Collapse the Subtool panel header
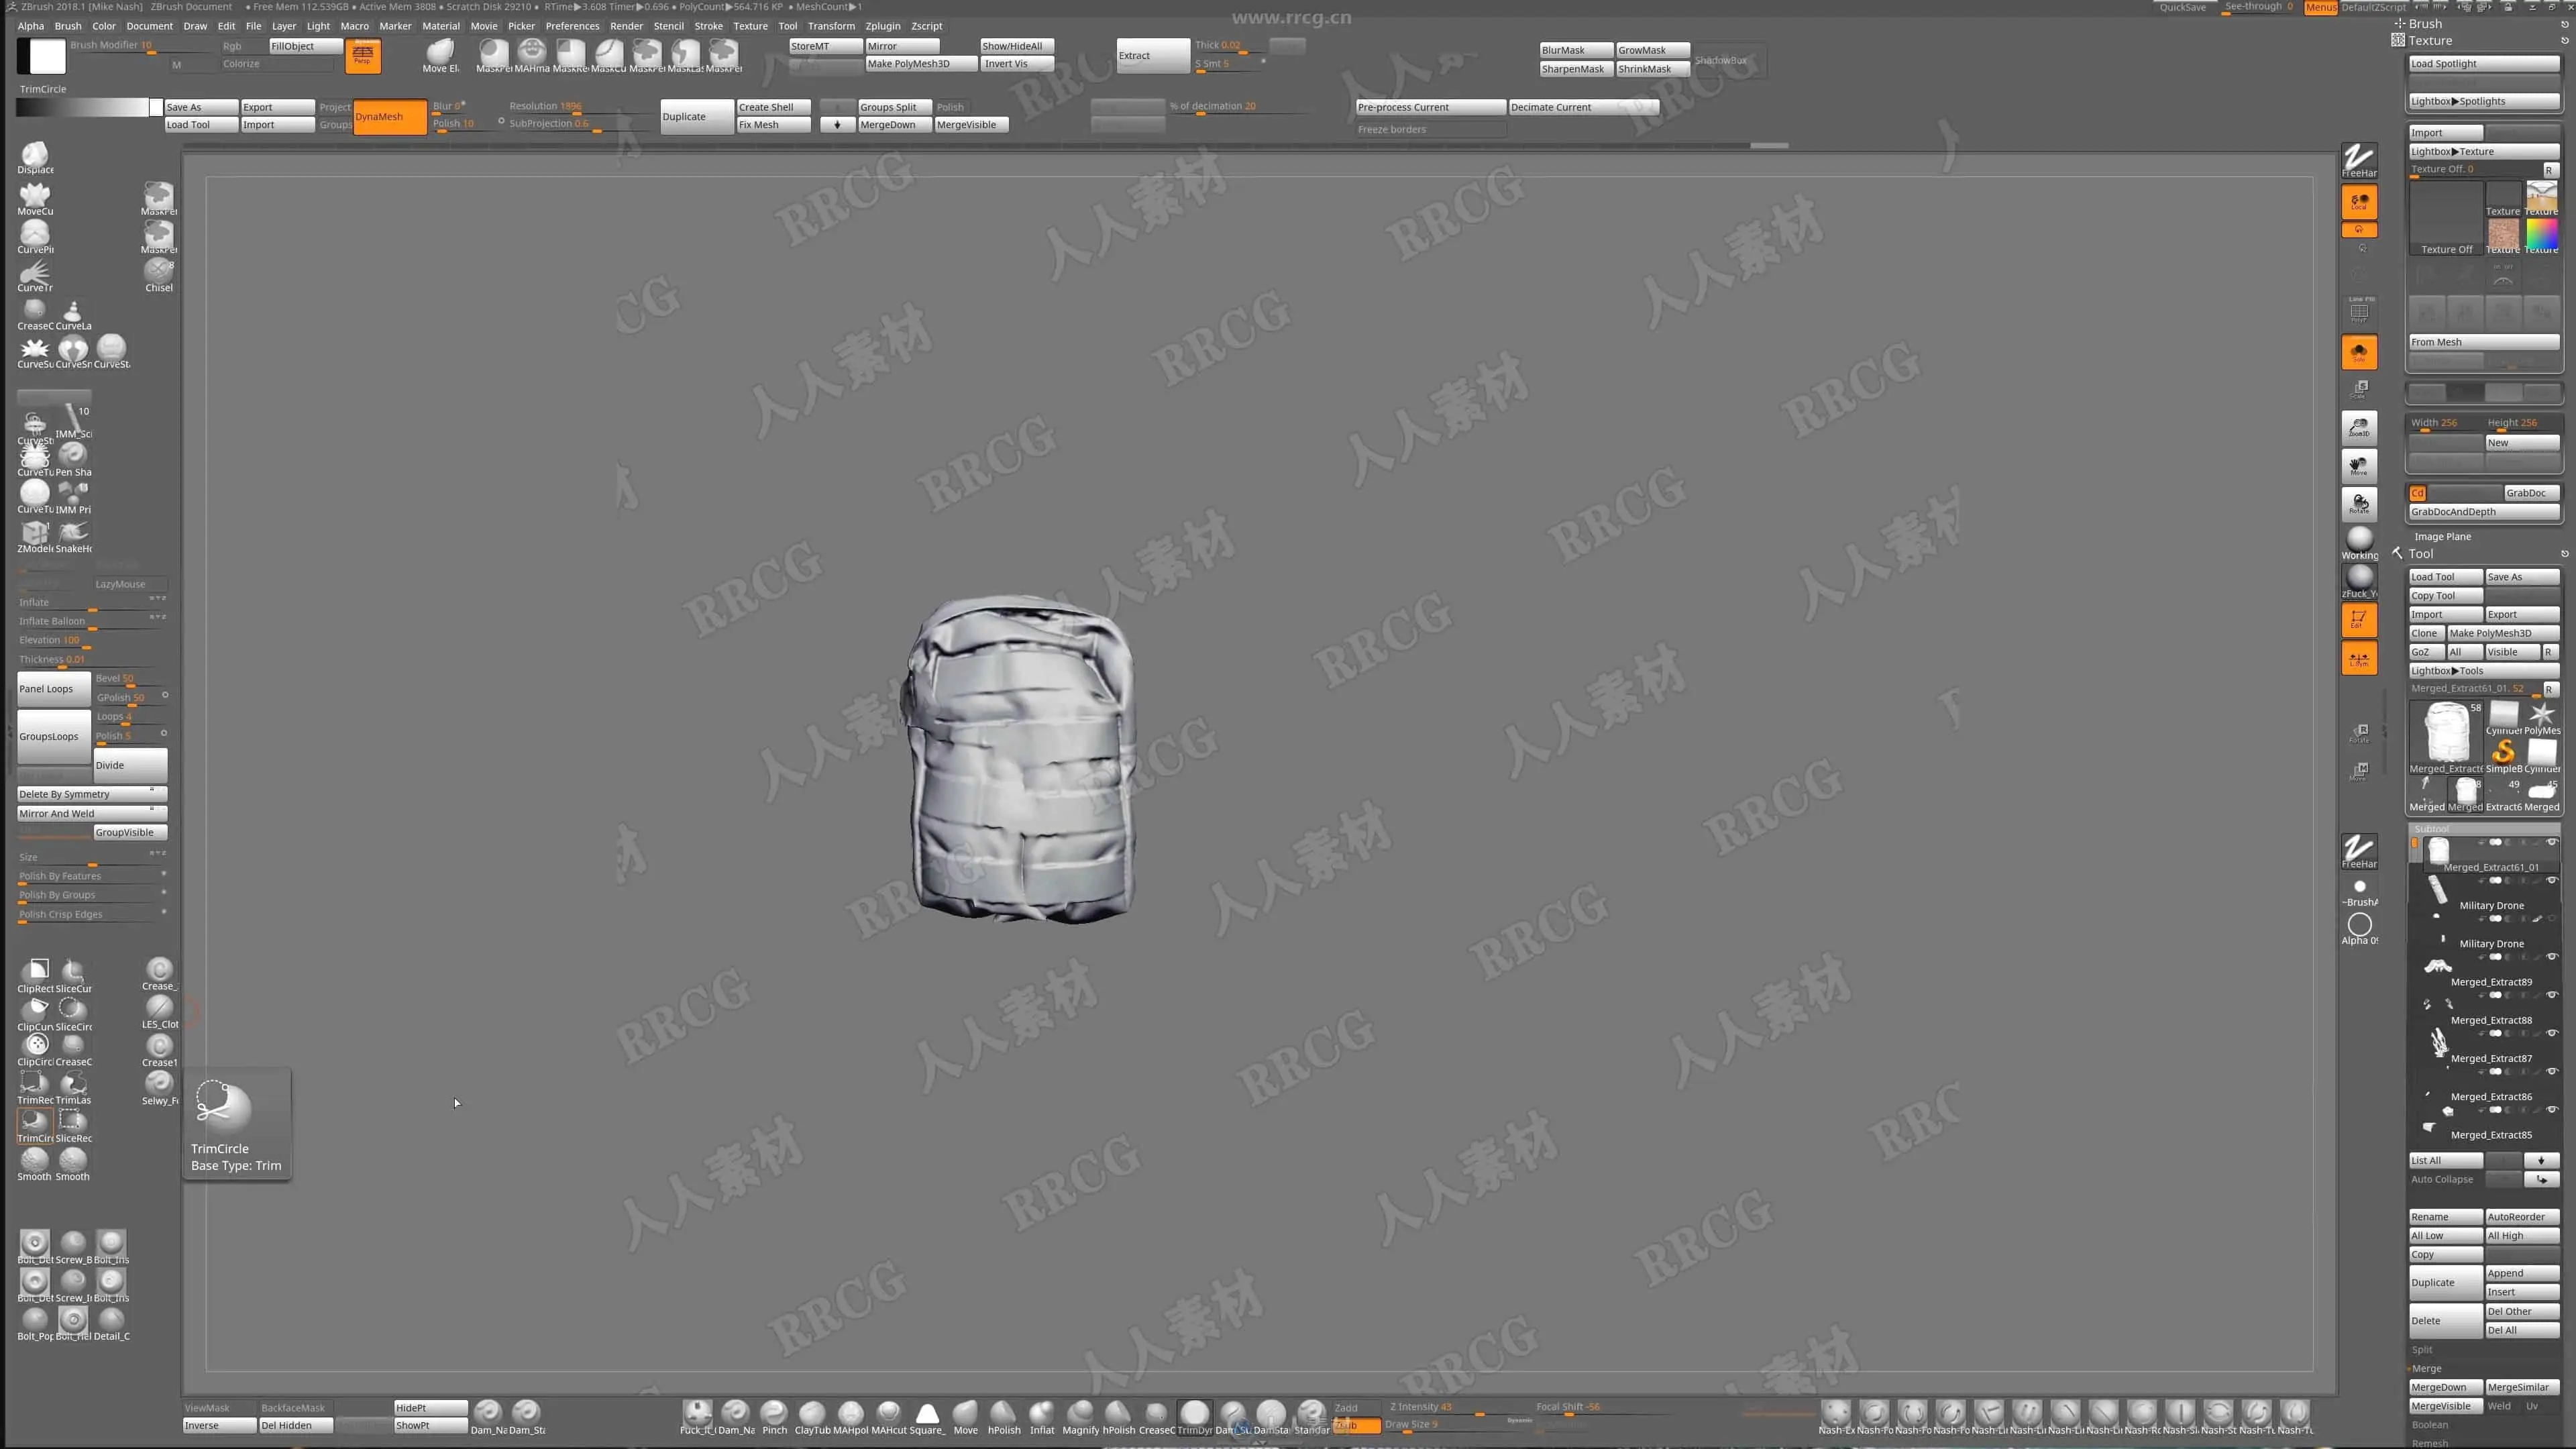This screenshot has height=1449, width=2576. (2432, 828)
